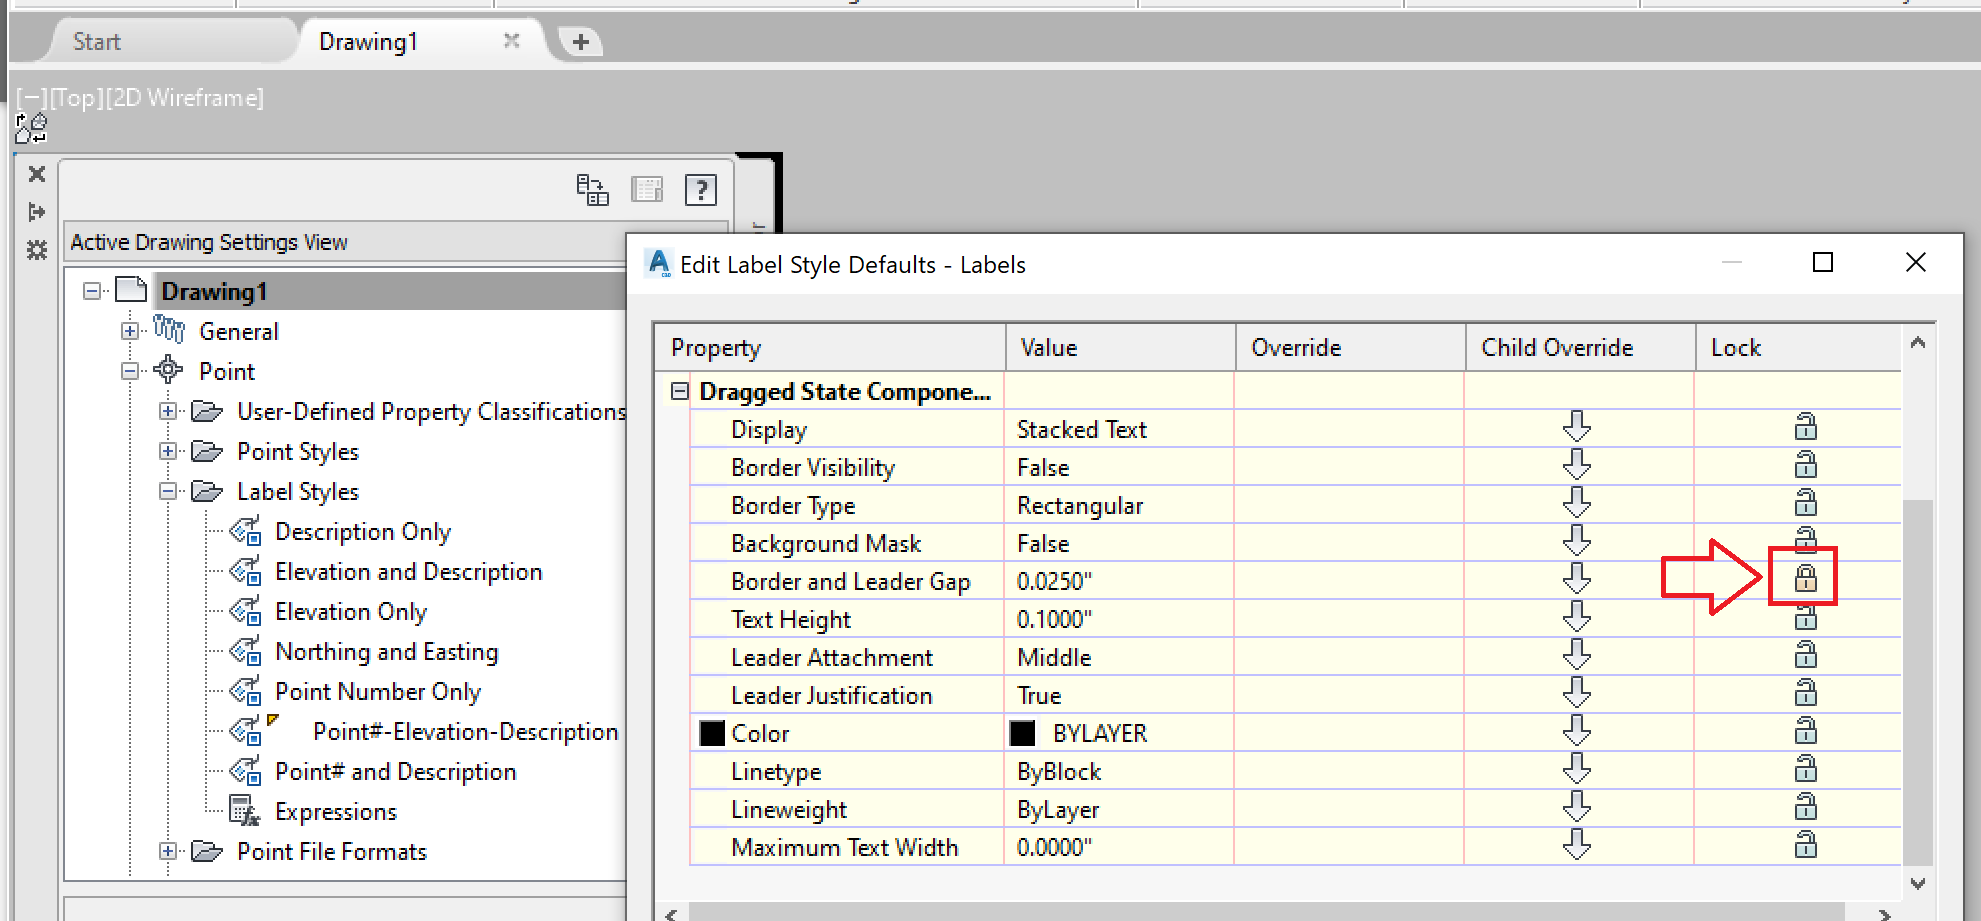1981x921 pixels.
Task: Select Elevation and Description label style
Action: (x=408, y=572)
